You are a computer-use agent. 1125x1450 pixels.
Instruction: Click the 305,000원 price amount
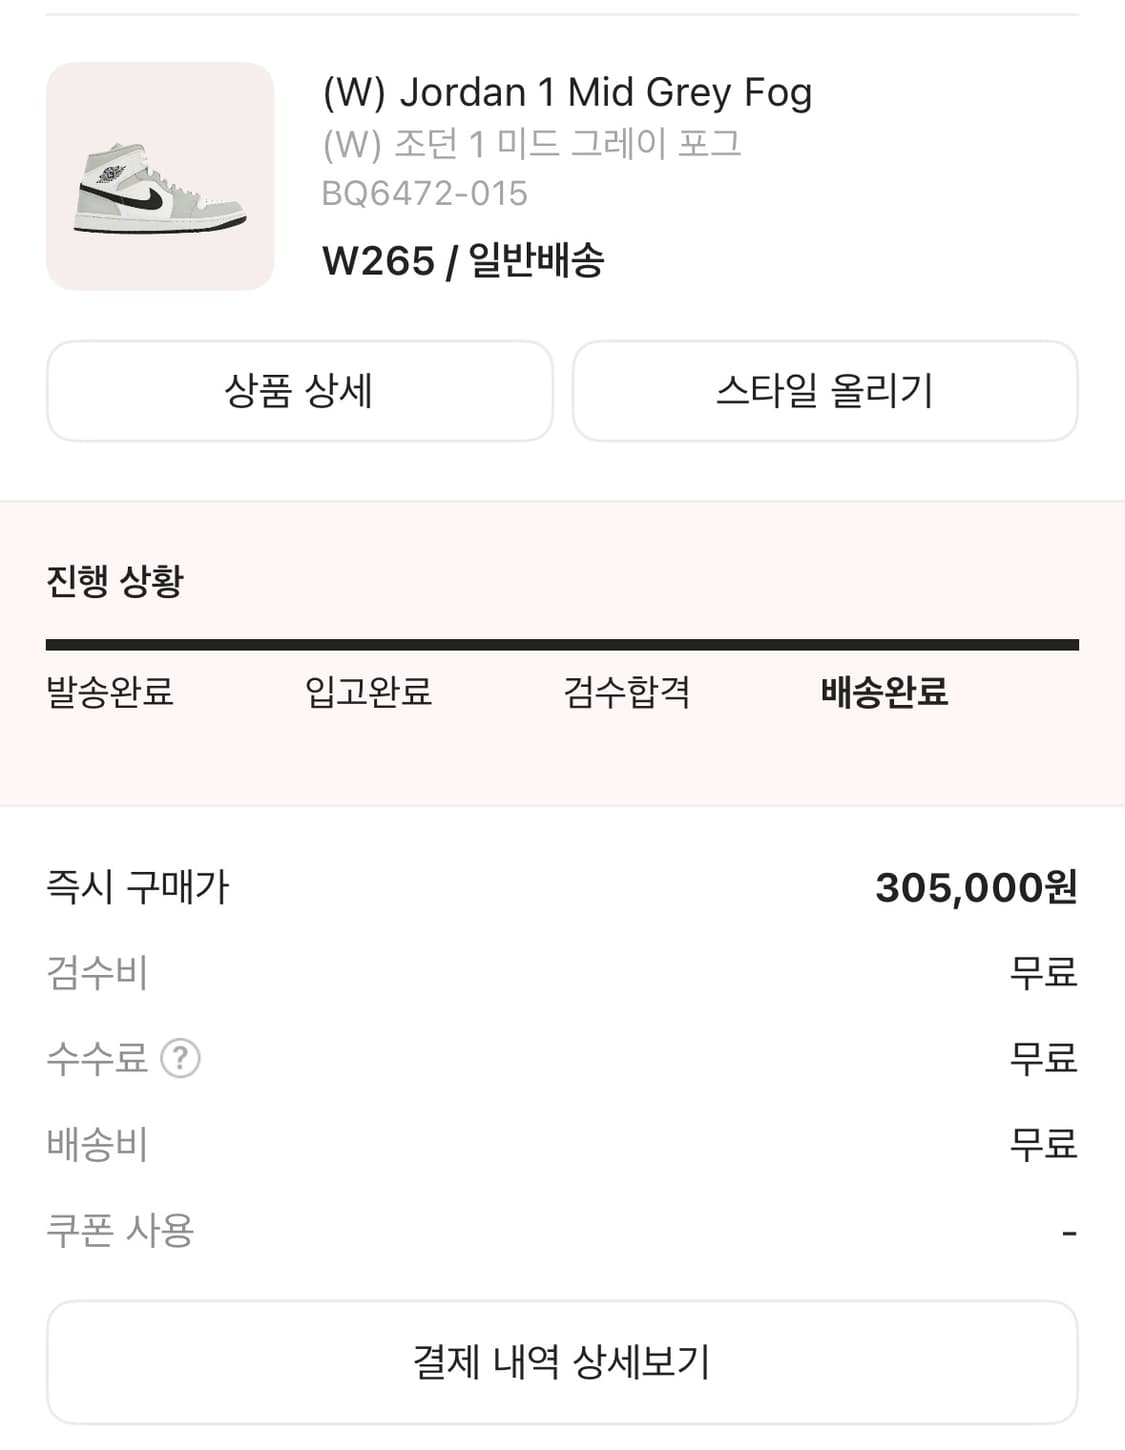coord(976,887)
